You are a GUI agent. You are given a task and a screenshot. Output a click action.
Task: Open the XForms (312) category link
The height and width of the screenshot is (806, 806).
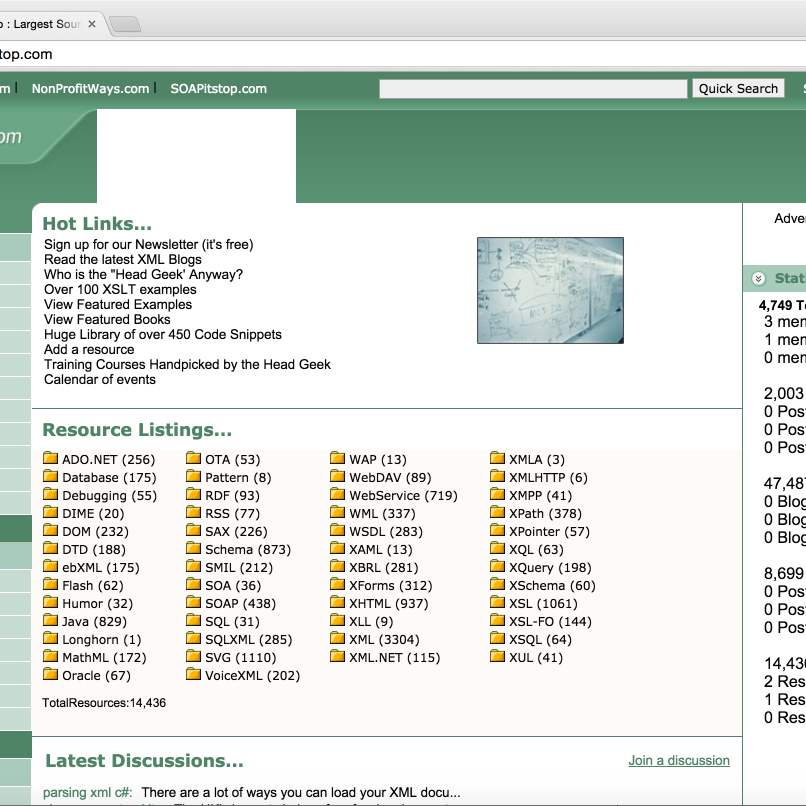click(x=391, y=585)
